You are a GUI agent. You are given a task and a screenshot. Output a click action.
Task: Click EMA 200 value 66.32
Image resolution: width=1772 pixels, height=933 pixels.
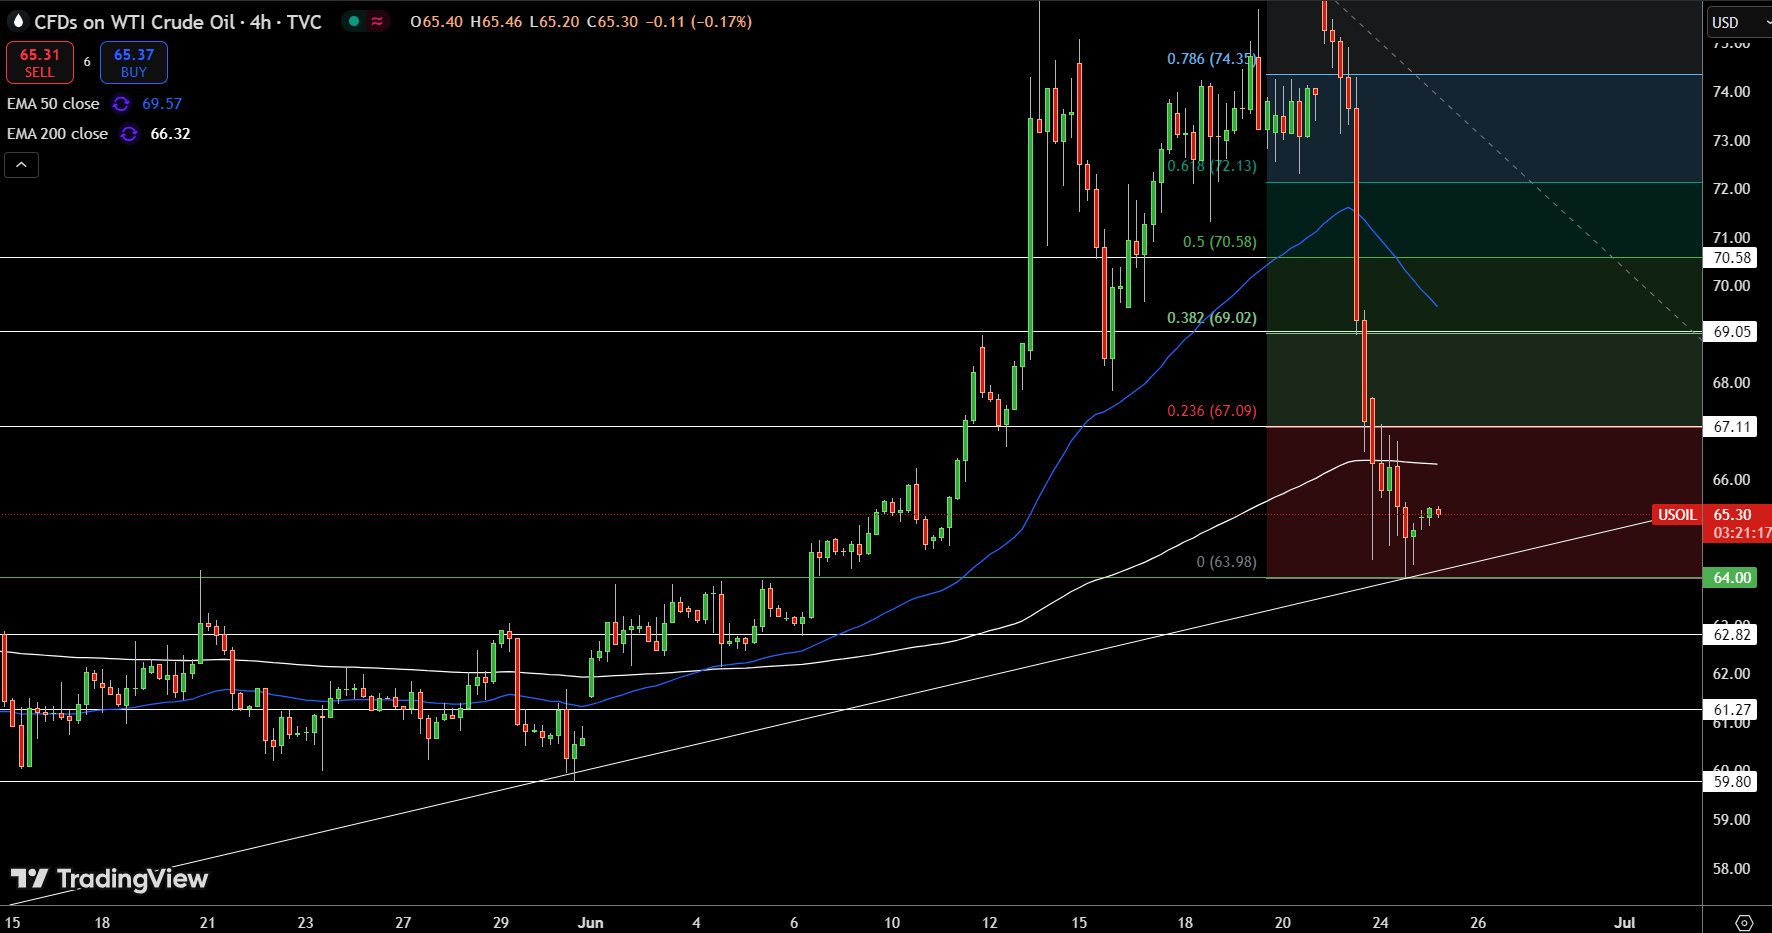click(170, 134)
